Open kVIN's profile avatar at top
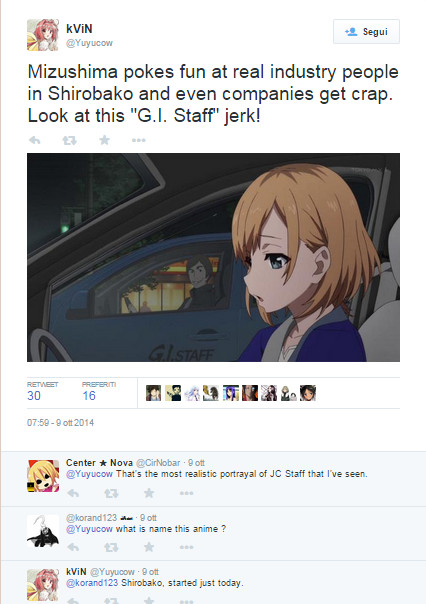The image size is (426, 604). click(43, 35)
